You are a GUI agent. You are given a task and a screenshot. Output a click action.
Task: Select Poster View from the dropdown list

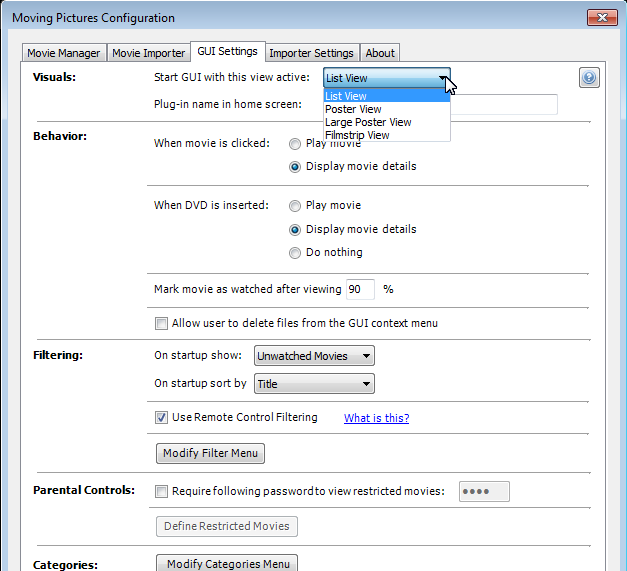coord(353,109)
